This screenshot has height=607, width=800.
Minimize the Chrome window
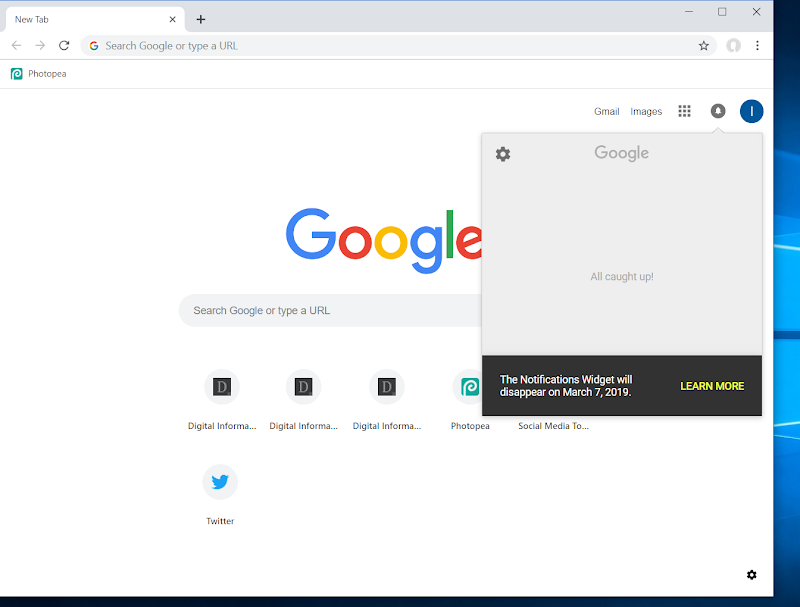tap(688, 12)
